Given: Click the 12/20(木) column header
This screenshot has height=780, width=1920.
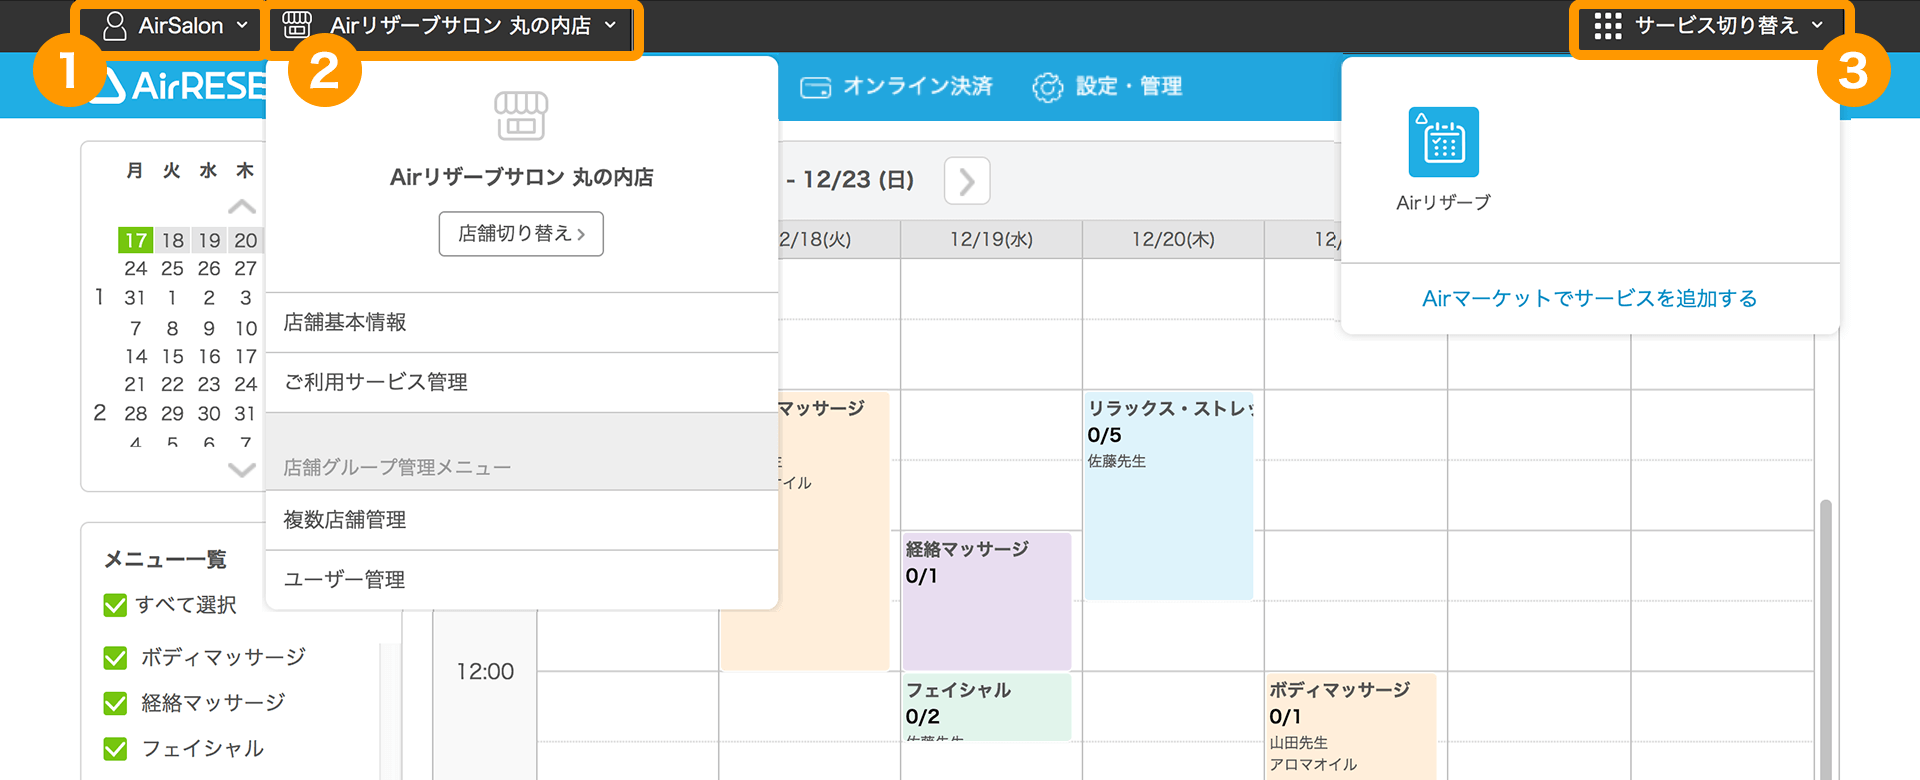Looking at the screenshot, I should (1173, 240).
